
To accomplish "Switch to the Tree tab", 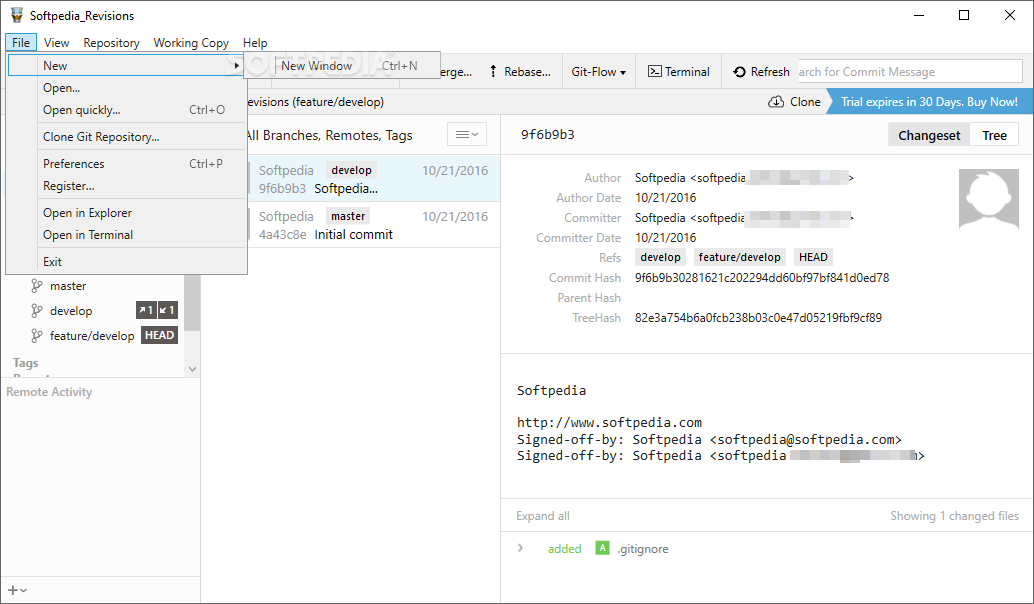I will pos(994,135).
